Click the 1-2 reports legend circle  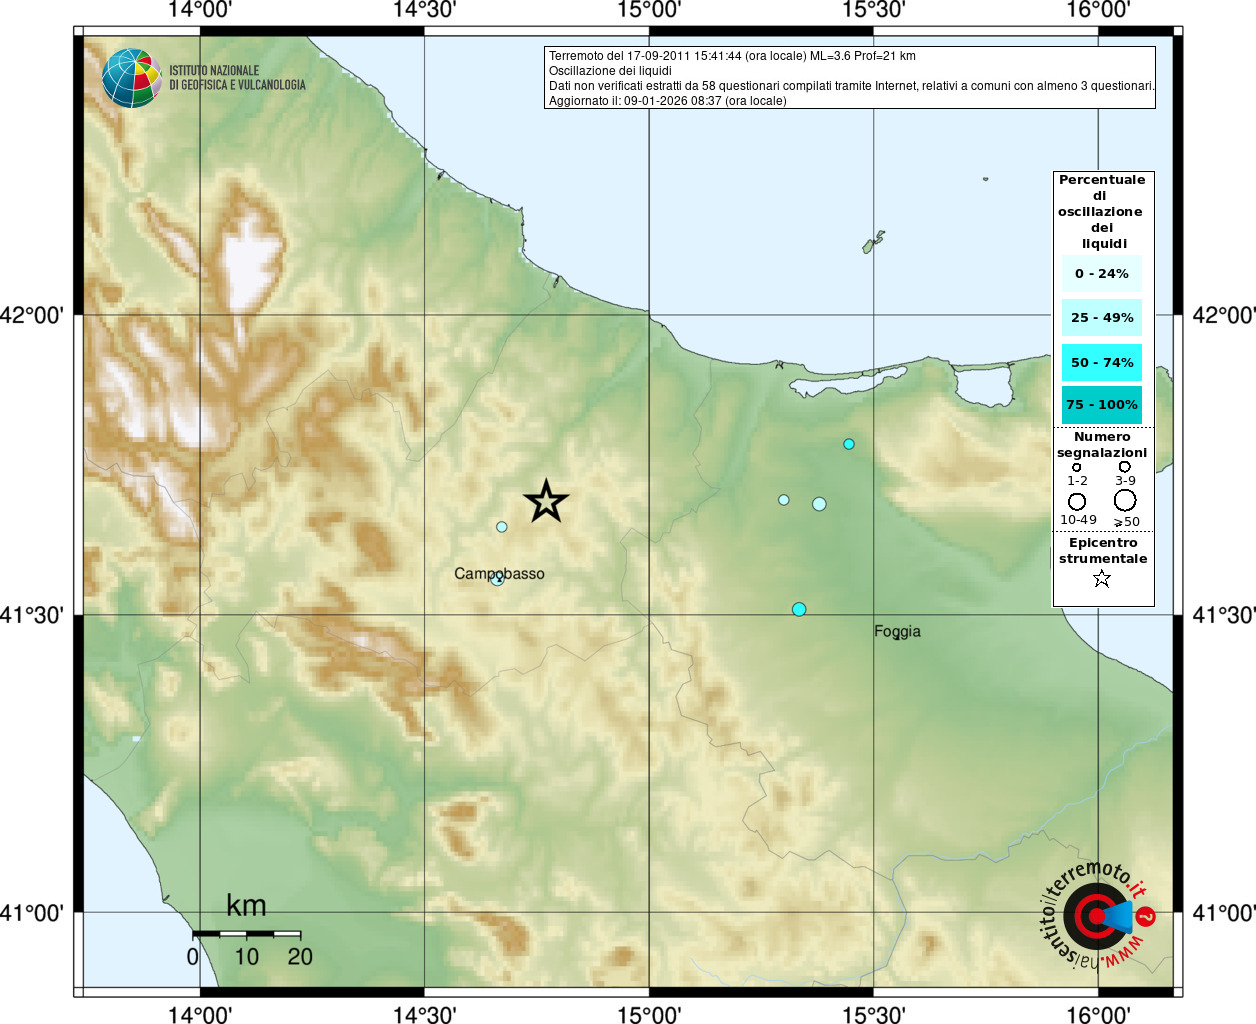(x=1077, y=467)
